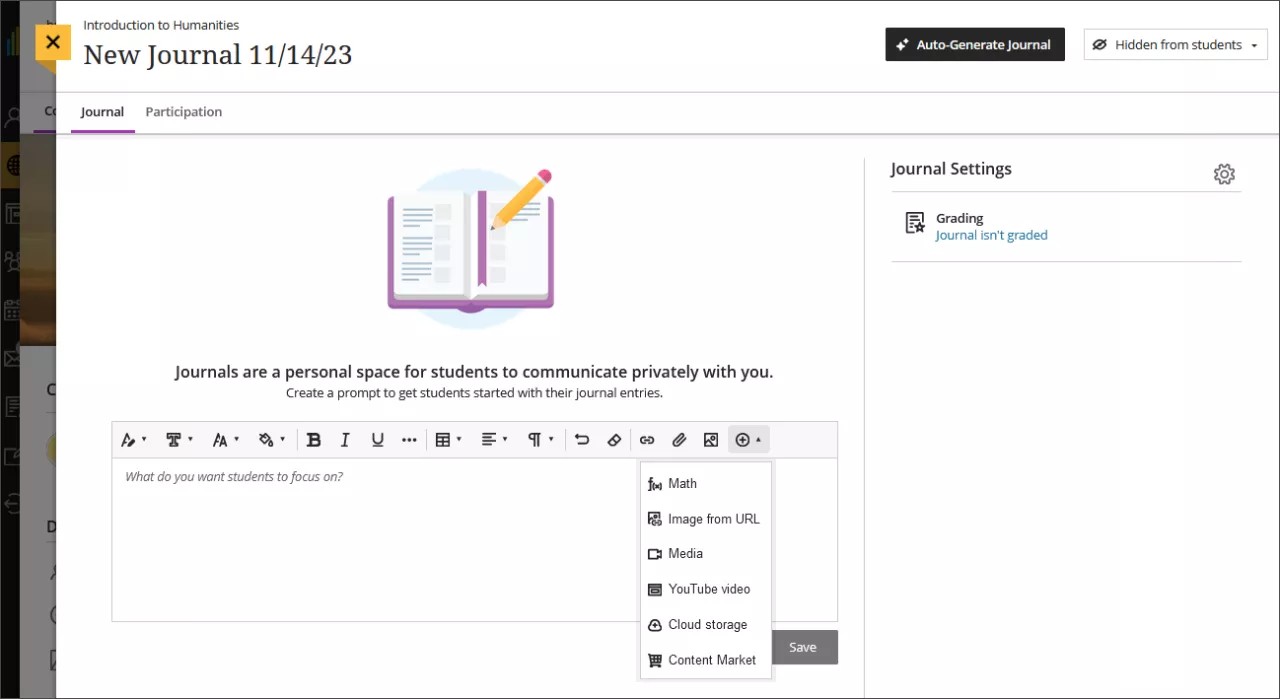Apply italic formatting
The height and width of the screenshot is (699, 1280).
[345, 439]
